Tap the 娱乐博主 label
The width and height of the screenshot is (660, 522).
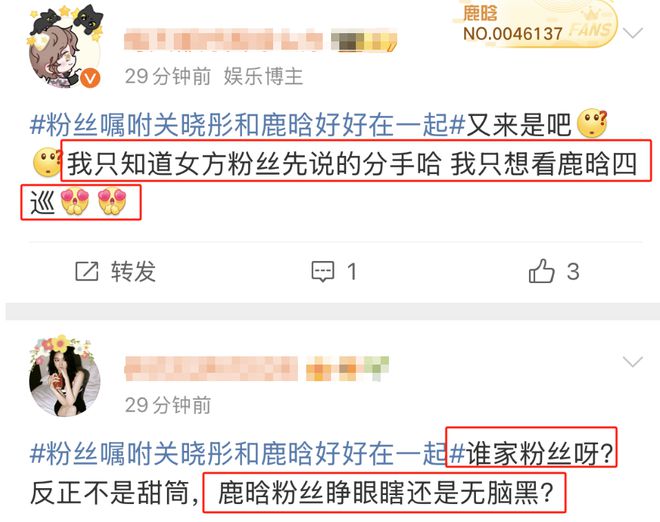point(263,76)
